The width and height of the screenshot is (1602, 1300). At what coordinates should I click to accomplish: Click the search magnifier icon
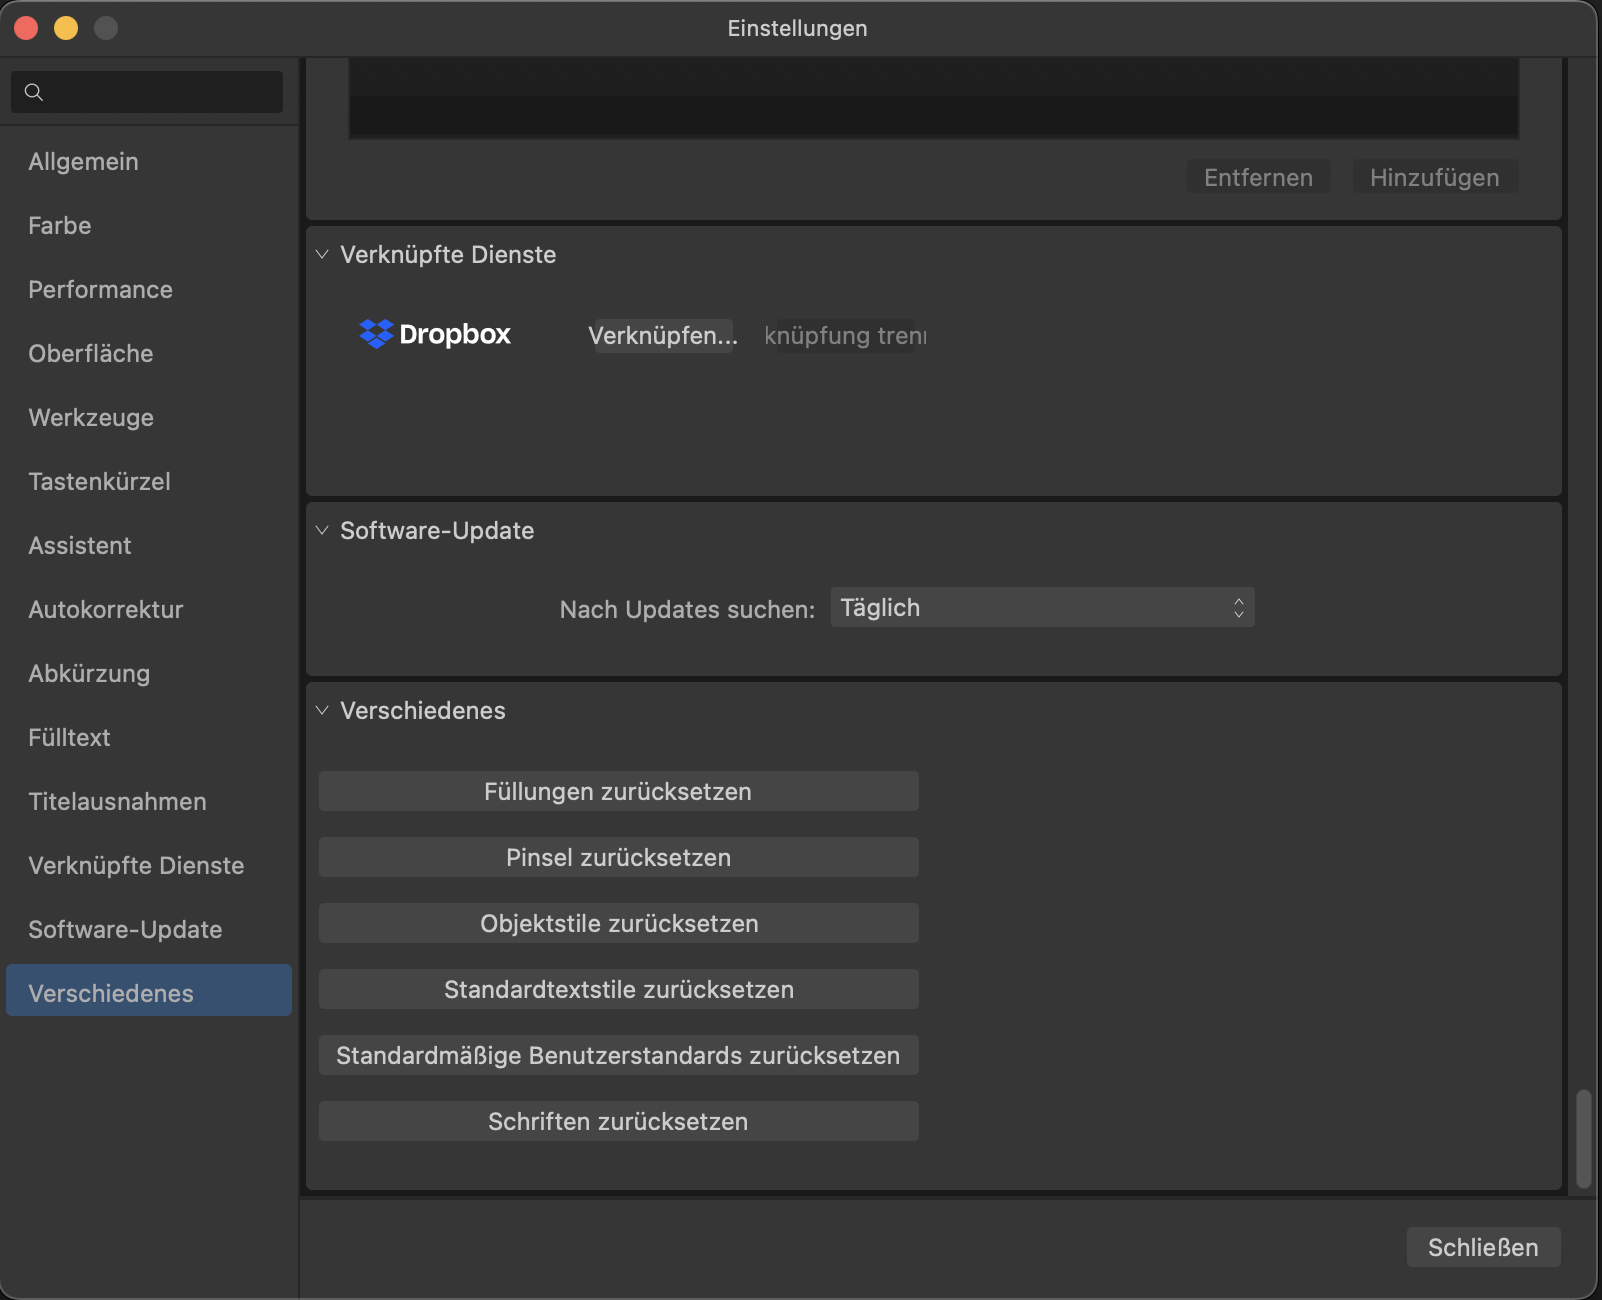[34, 92]
